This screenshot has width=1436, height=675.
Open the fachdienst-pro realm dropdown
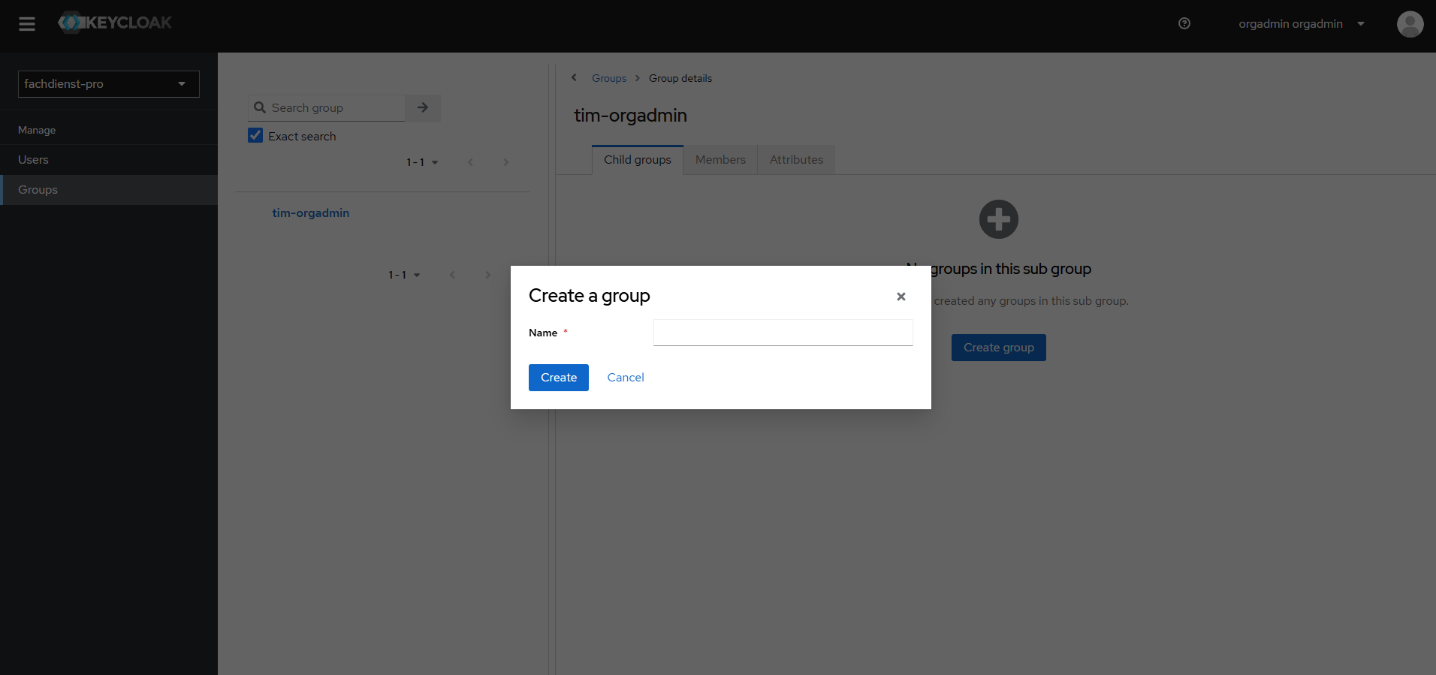109,84
